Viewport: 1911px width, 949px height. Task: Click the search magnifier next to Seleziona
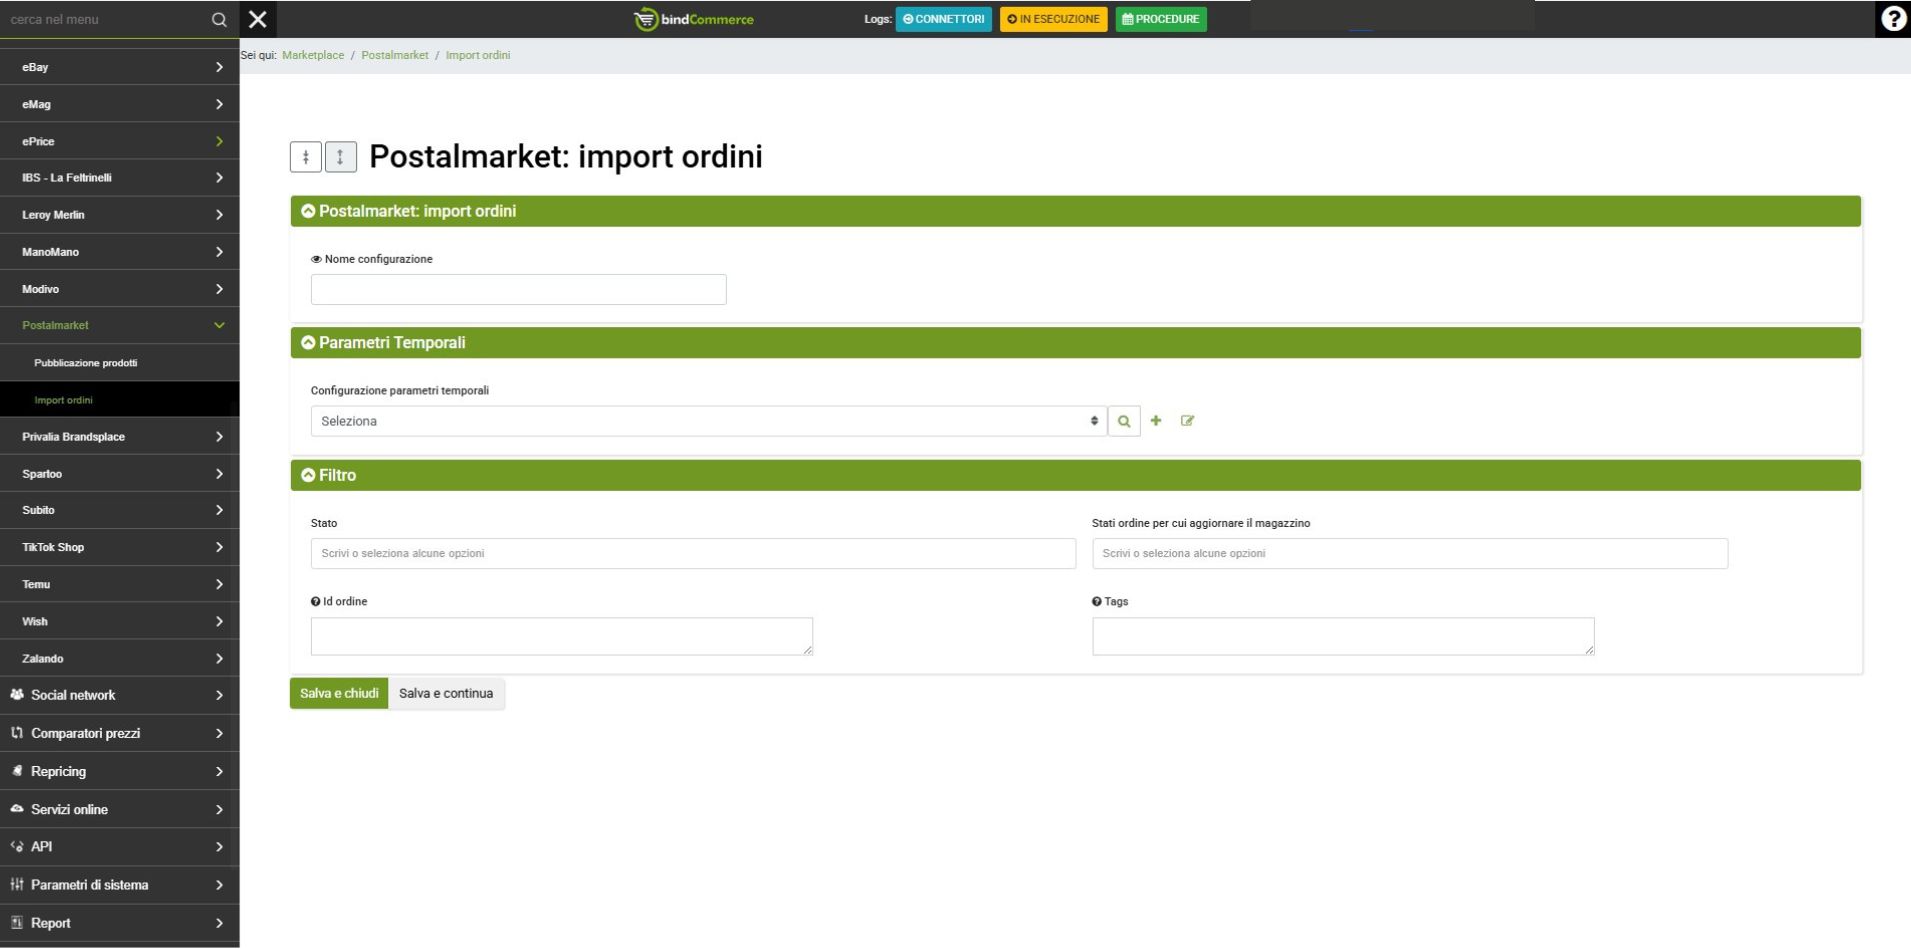coord(1124,421)
